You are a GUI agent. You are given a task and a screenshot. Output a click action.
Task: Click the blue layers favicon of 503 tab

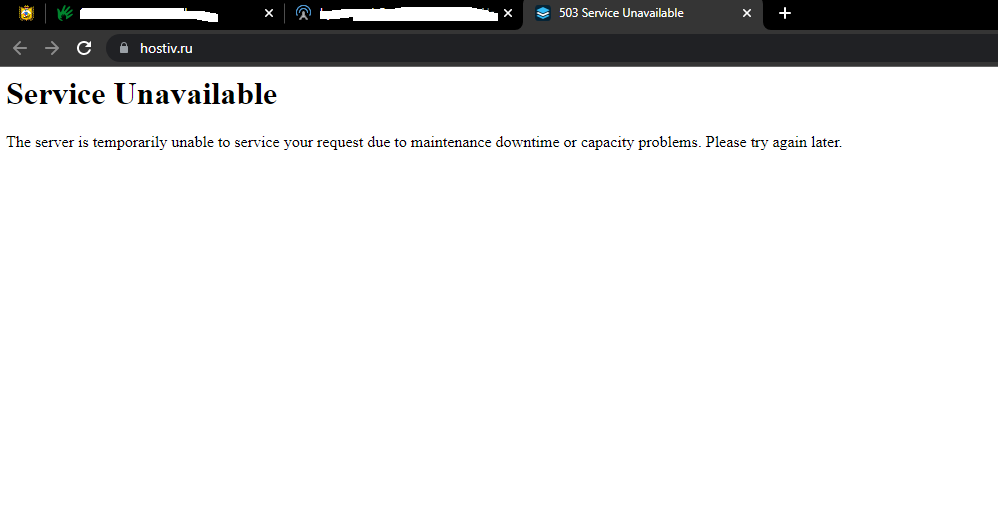point(542,13)
